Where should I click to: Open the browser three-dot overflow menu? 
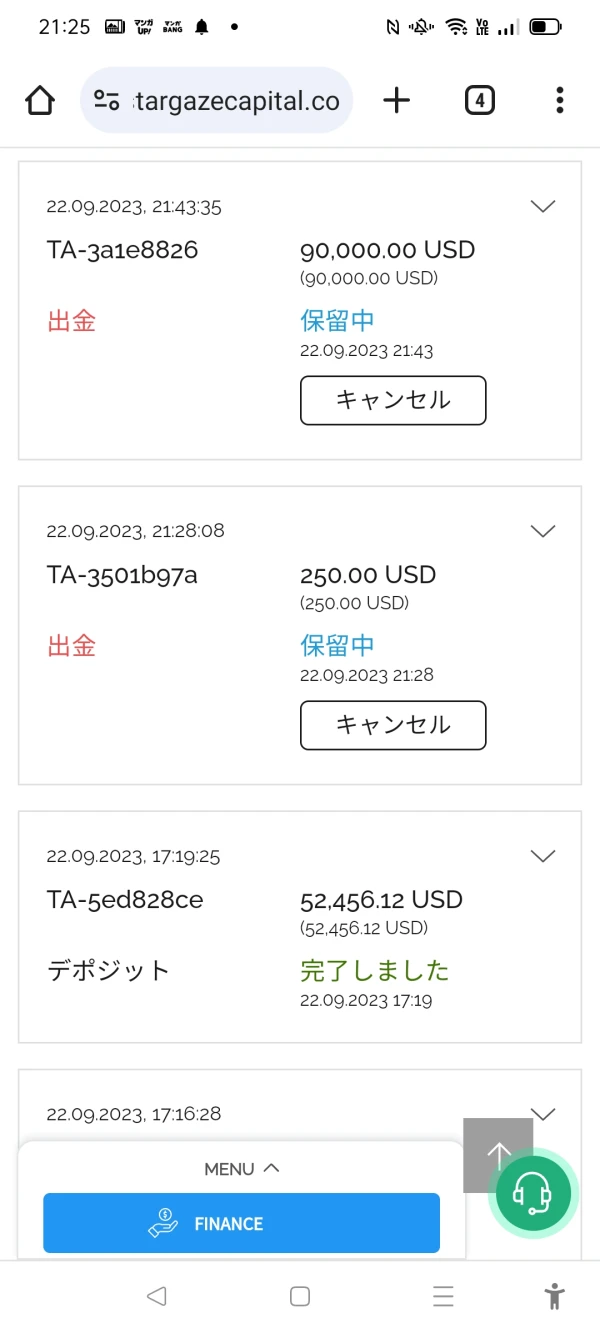pos(559,100)
